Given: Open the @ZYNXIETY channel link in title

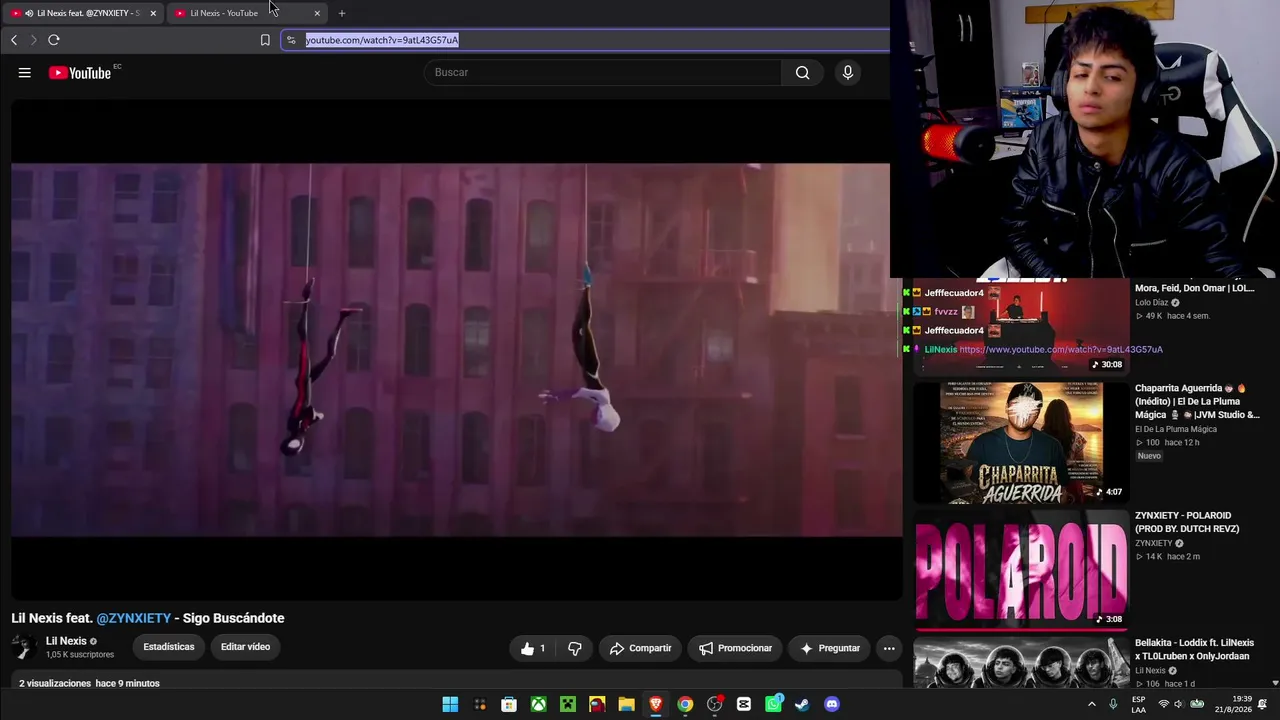Looking at the screenshot, I should (x=134, y=618).
